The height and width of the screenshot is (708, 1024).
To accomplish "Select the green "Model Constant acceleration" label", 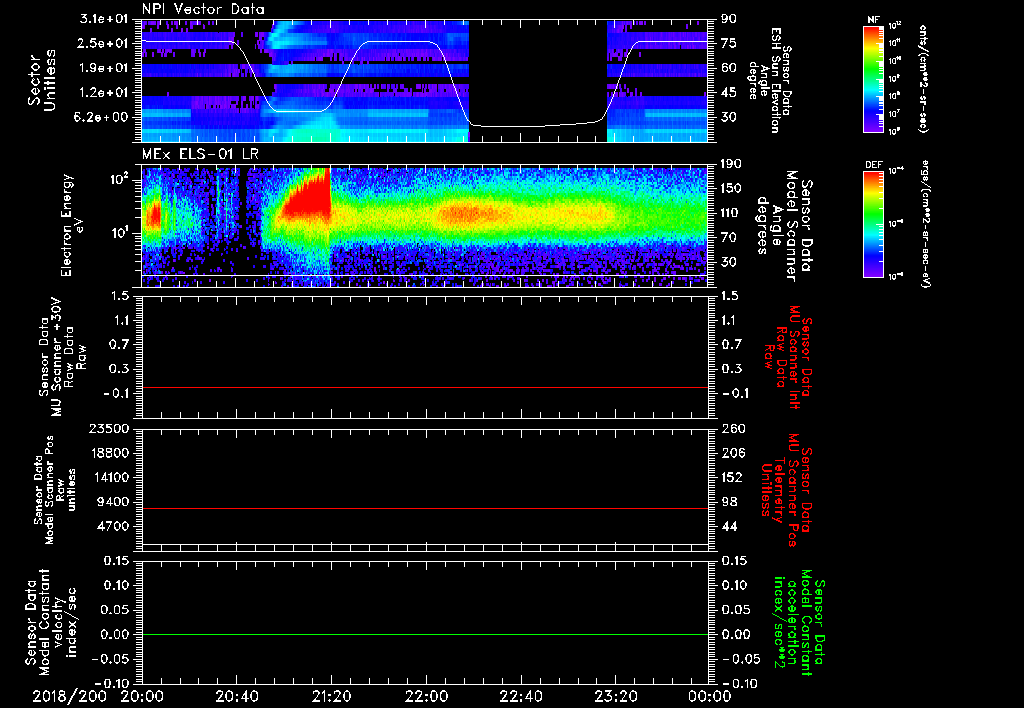I will pos(798,623).
